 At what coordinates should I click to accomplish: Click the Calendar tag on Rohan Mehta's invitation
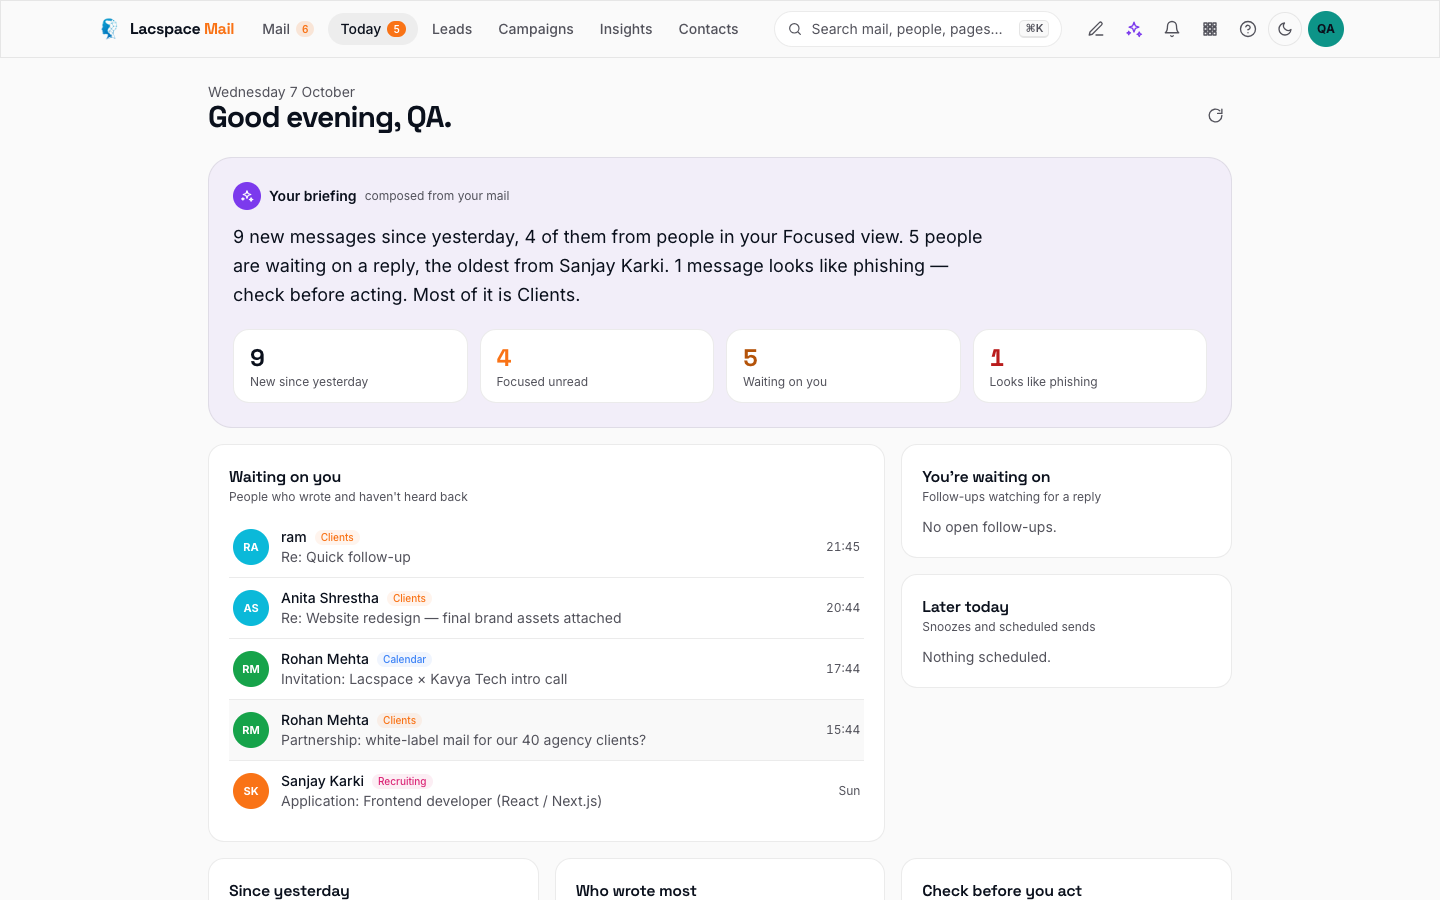pos(405,660)
